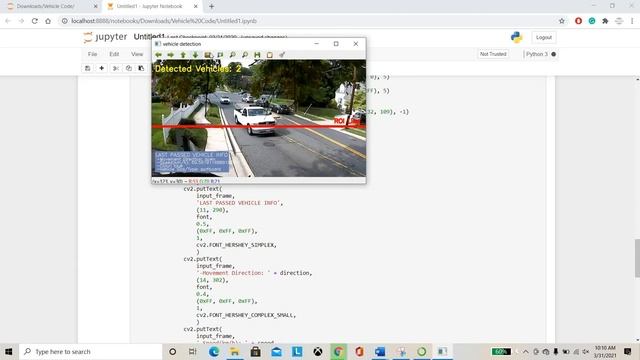The image size is (640, 360).
Task: Copy selected cells in Jupyter toolbar
Action: pyautogui.click(x=129, y=68)
